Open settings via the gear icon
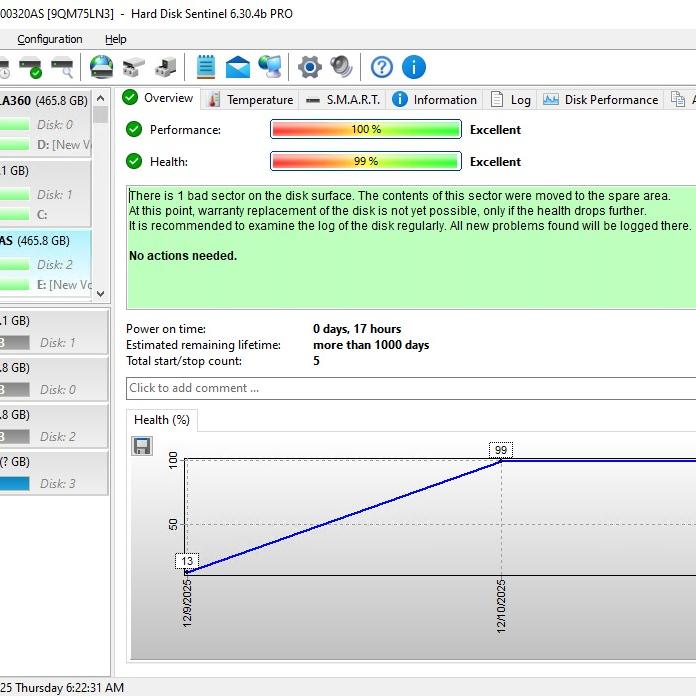The image size is (696, 696). tap(310, 67)
